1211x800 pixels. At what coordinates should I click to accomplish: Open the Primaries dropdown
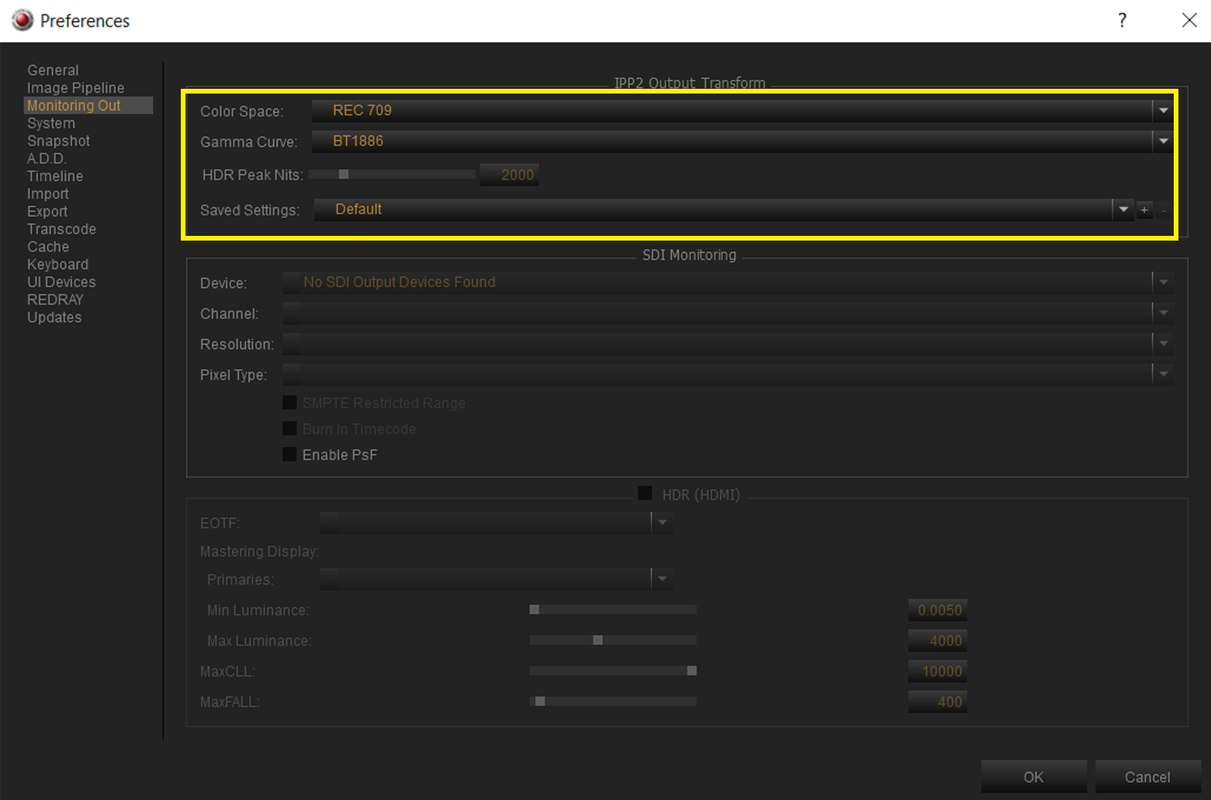tap(495, 579)
